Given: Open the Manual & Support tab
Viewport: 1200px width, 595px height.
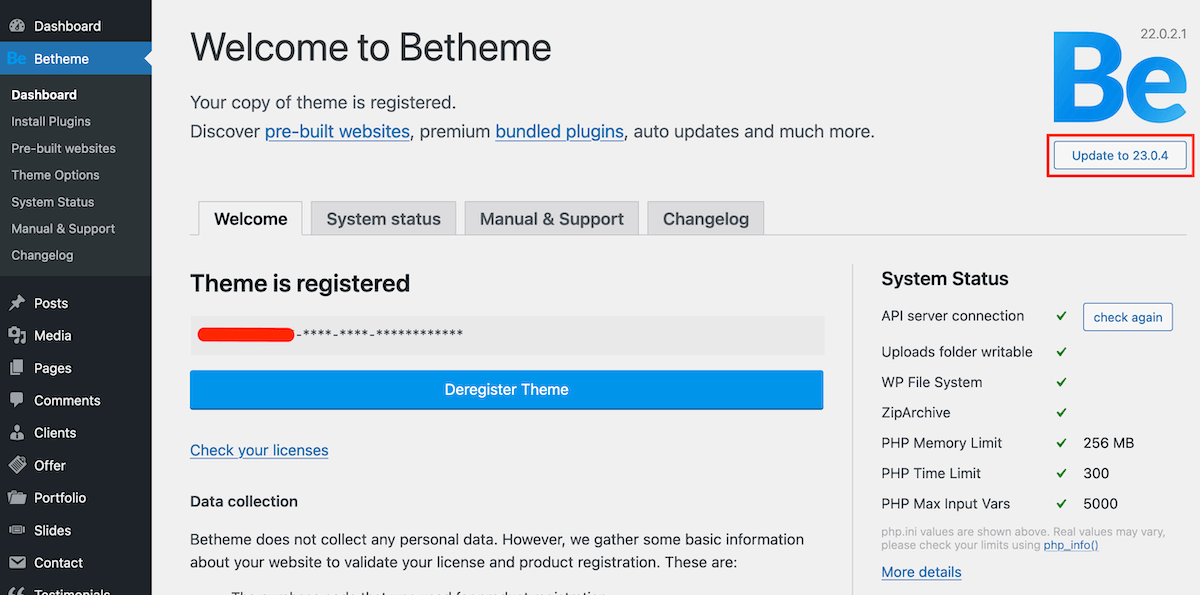Looking at the screenshot, I should tap(551, 219).
